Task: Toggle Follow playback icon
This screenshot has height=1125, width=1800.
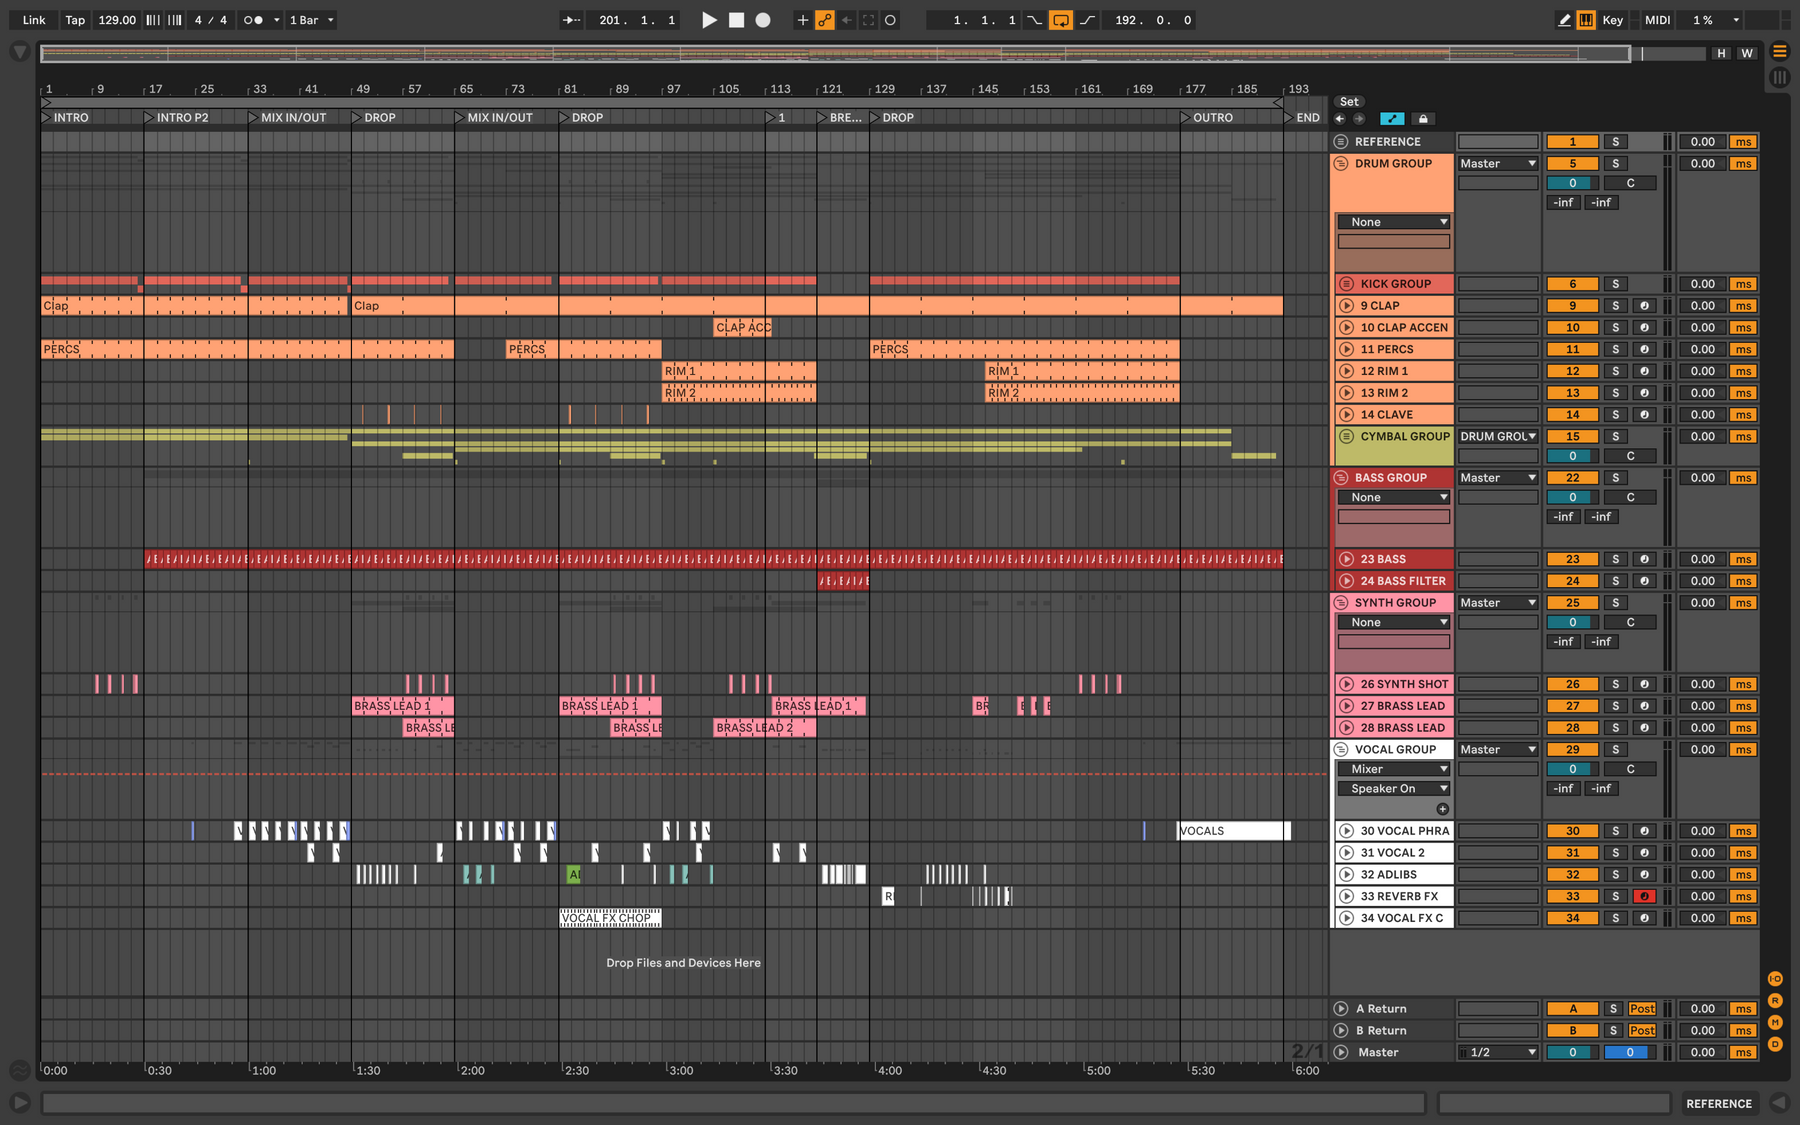Action: [x=571, y=20]
